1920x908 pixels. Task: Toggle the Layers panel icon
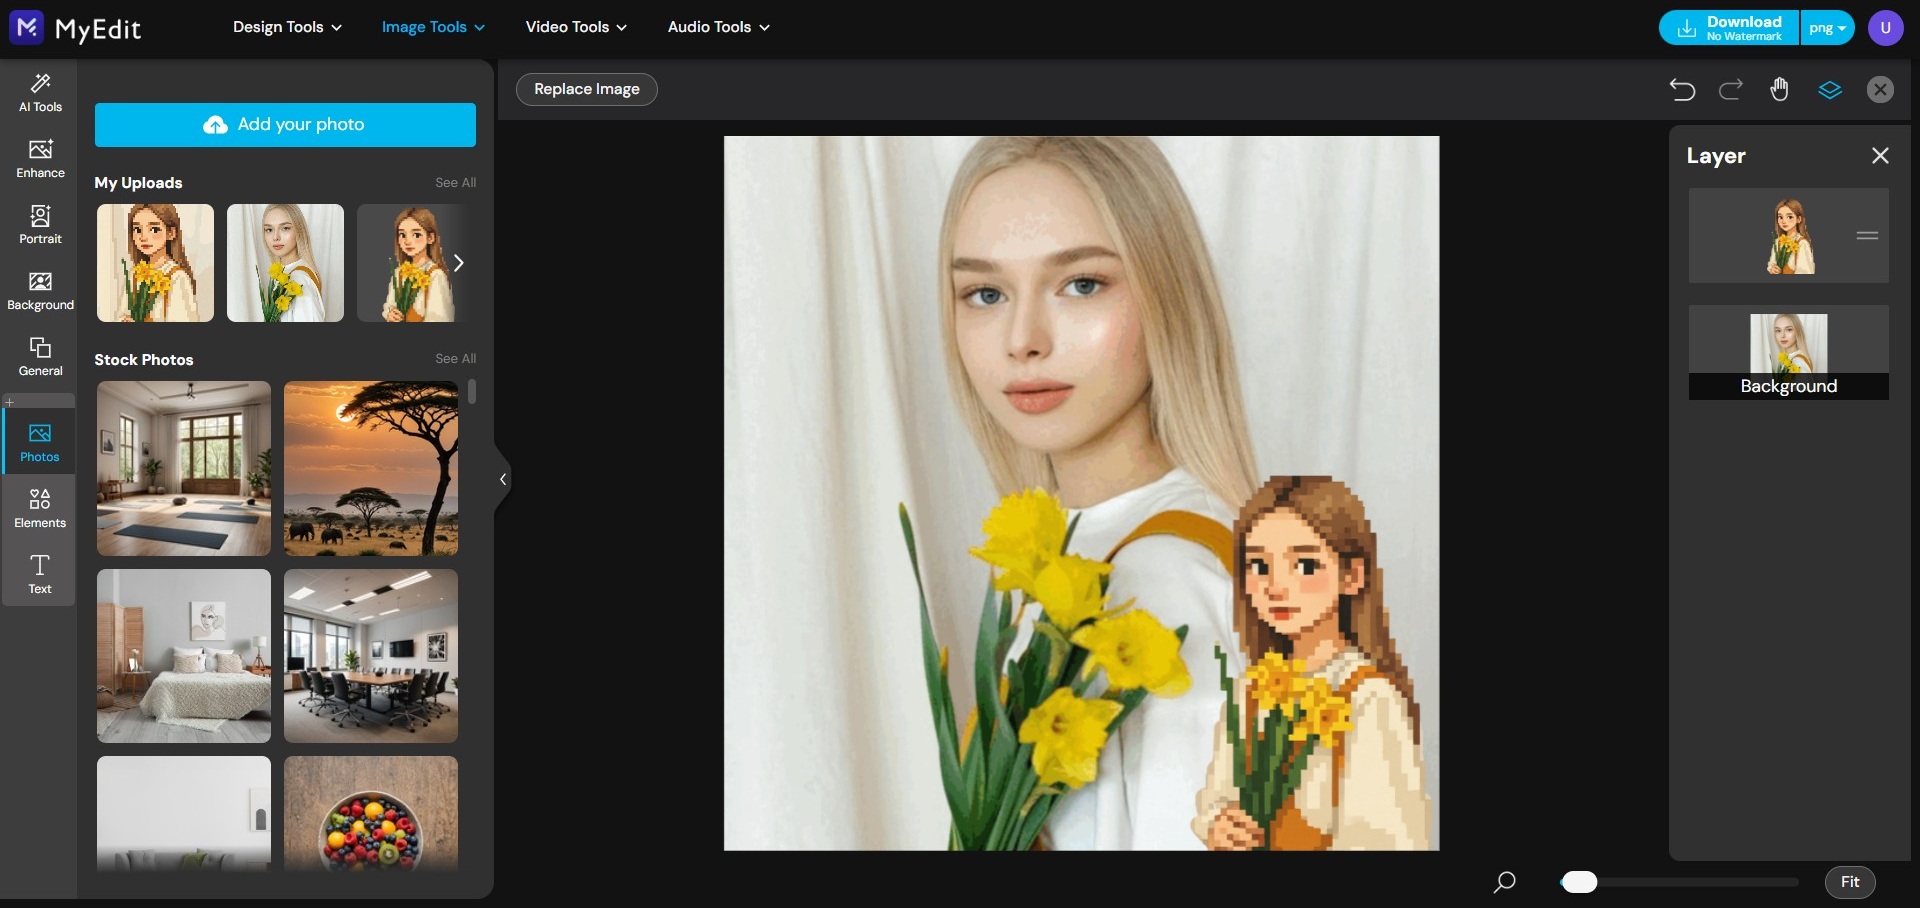click(1829, 89)
